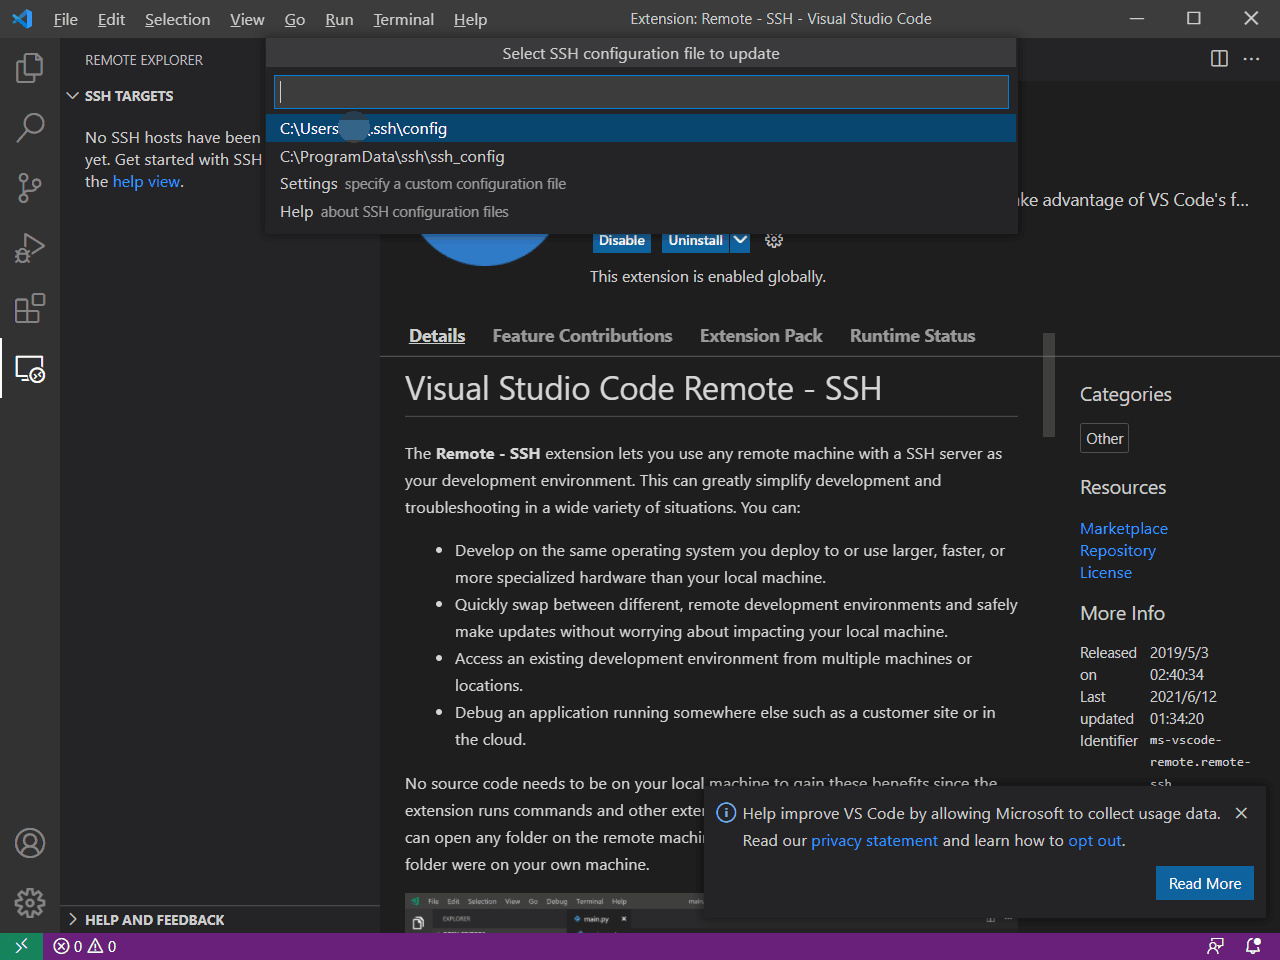Viewport: 1280px width, 960px height.
Task: Open the privacy statement link
Action: (874, 840)
